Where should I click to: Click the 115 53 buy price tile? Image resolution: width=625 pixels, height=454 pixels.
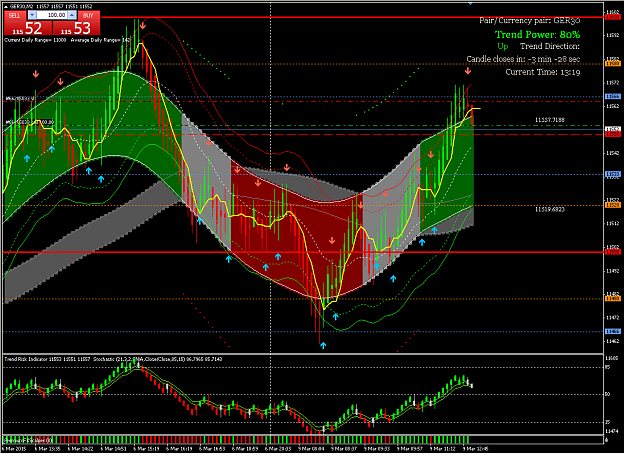pos(77,28)
